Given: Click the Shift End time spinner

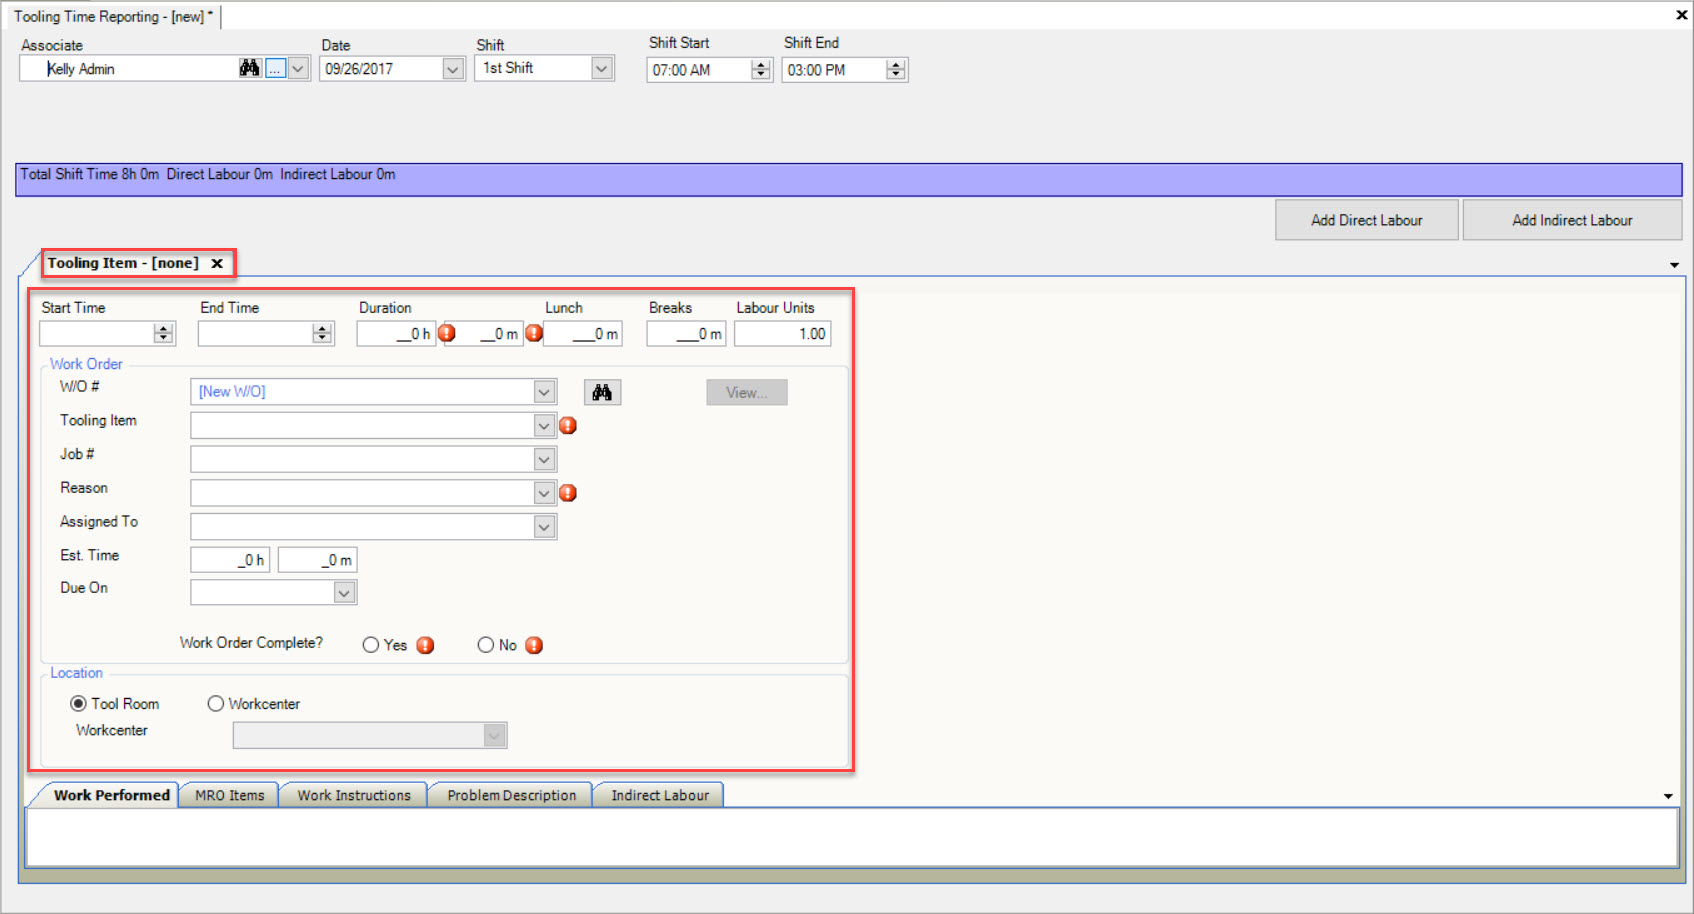Looking at the screenshot, I should (896, 70).
